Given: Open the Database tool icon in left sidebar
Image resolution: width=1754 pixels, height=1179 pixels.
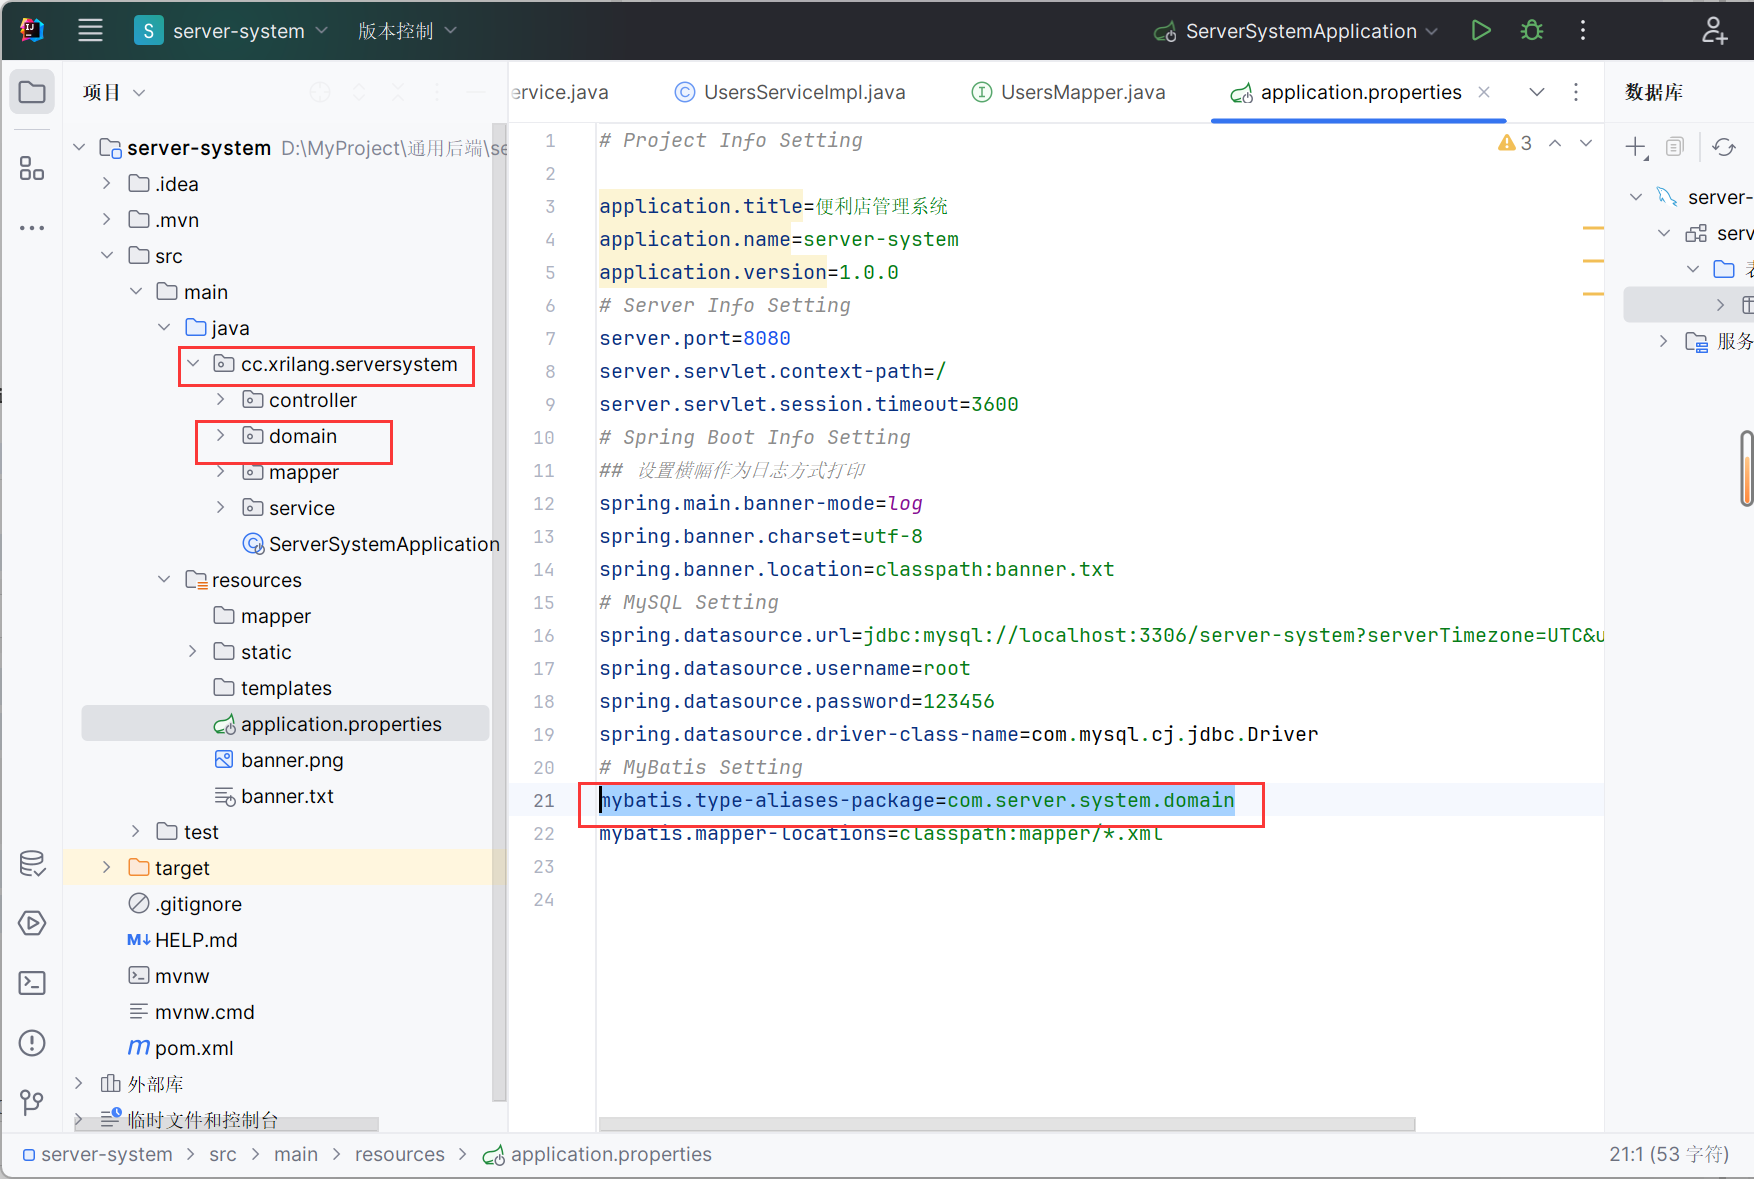Looking at the screenshot, I should (x=32, y=863).
